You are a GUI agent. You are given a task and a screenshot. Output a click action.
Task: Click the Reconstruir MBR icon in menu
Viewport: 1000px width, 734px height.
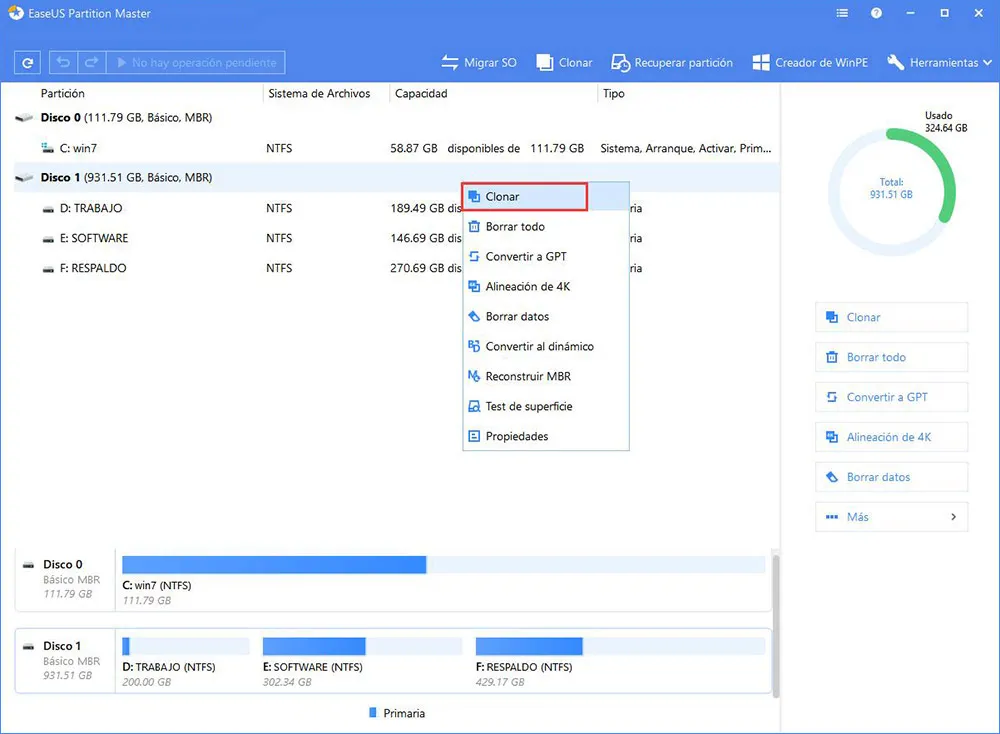pyautogui.click(x=474, y=376)
